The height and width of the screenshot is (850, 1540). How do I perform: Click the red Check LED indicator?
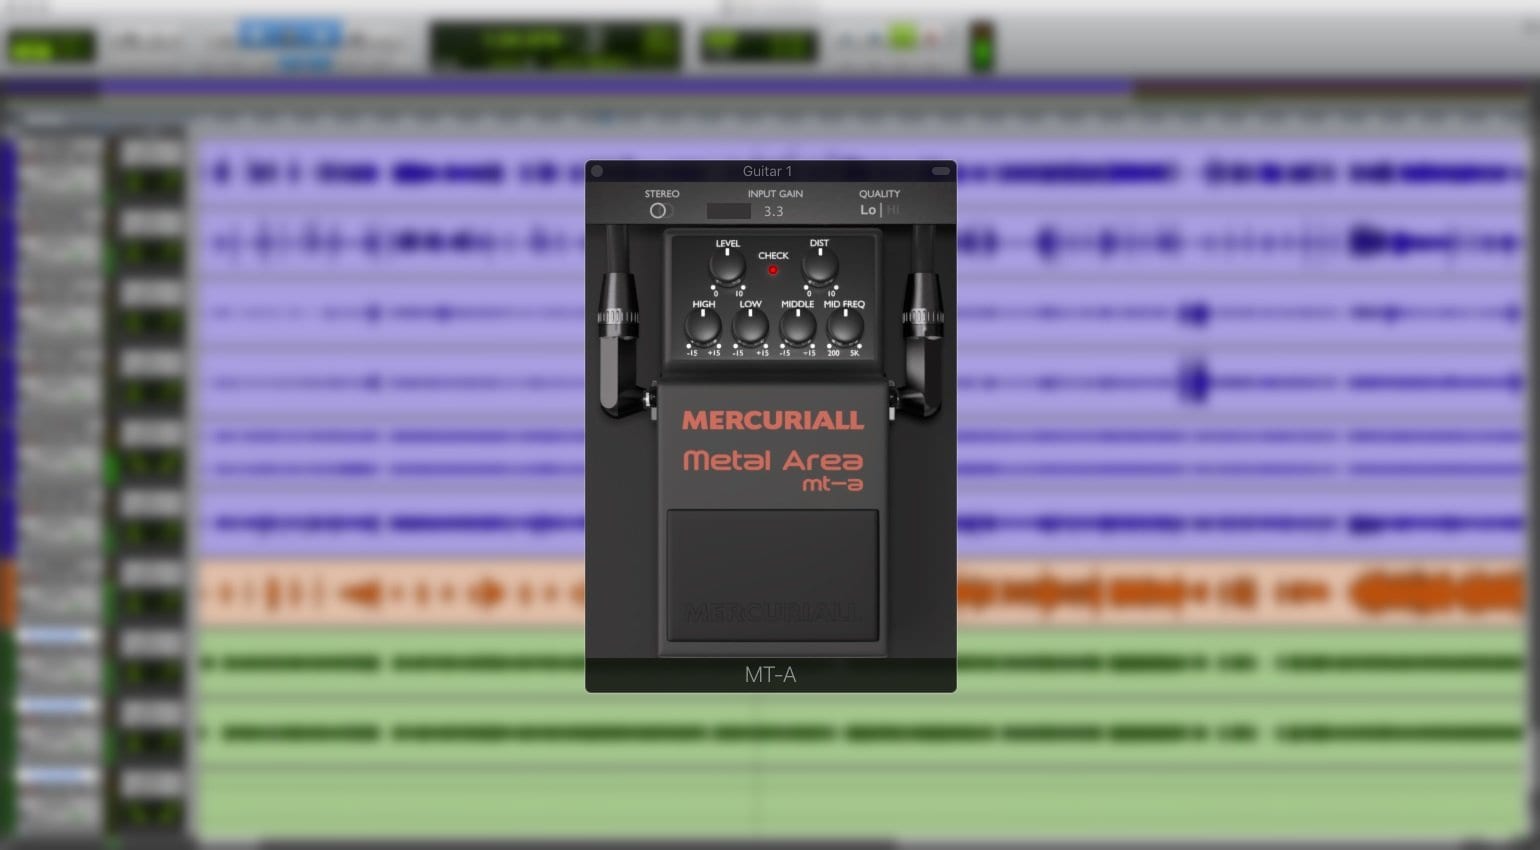773,270
